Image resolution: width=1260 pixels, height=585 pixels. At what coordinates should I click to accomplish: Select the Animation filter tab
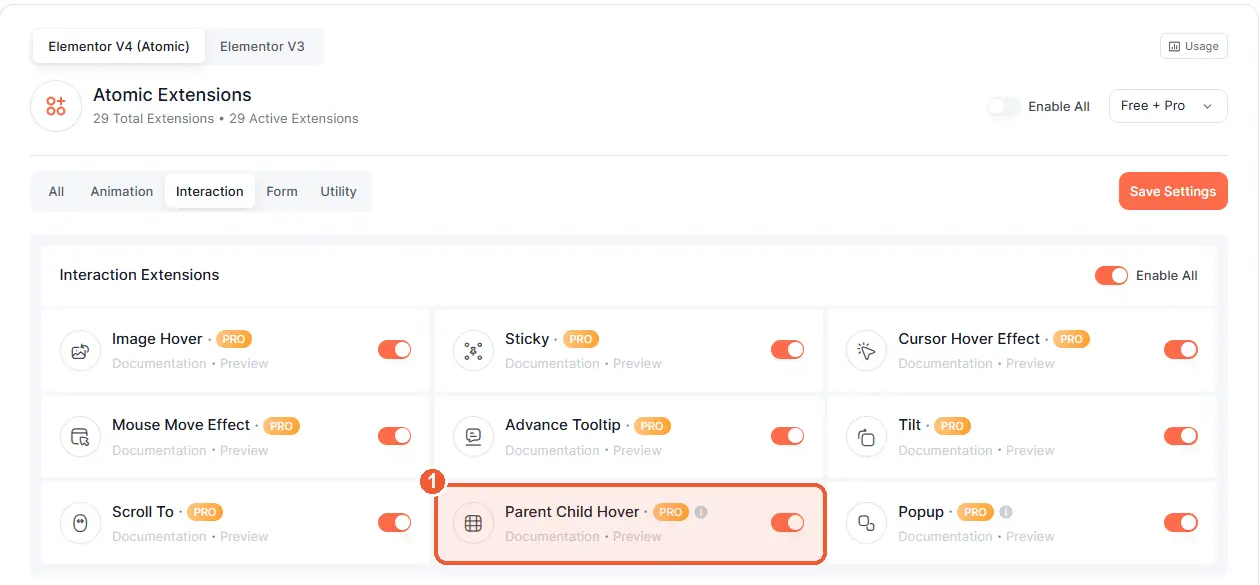click(122, 191)
